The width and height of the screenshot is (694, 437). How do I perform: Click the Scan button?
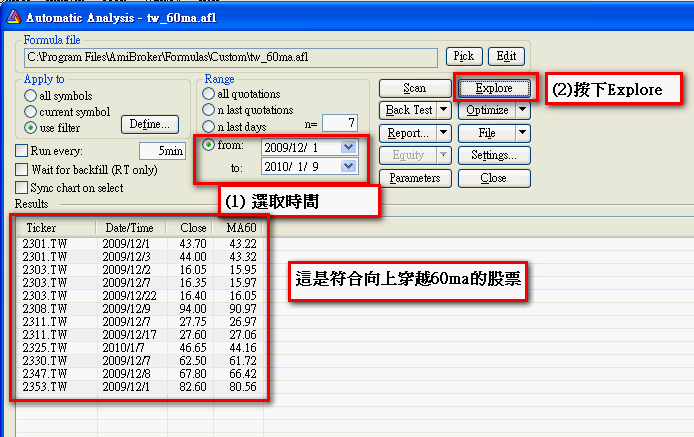click(x=415, y=88)
